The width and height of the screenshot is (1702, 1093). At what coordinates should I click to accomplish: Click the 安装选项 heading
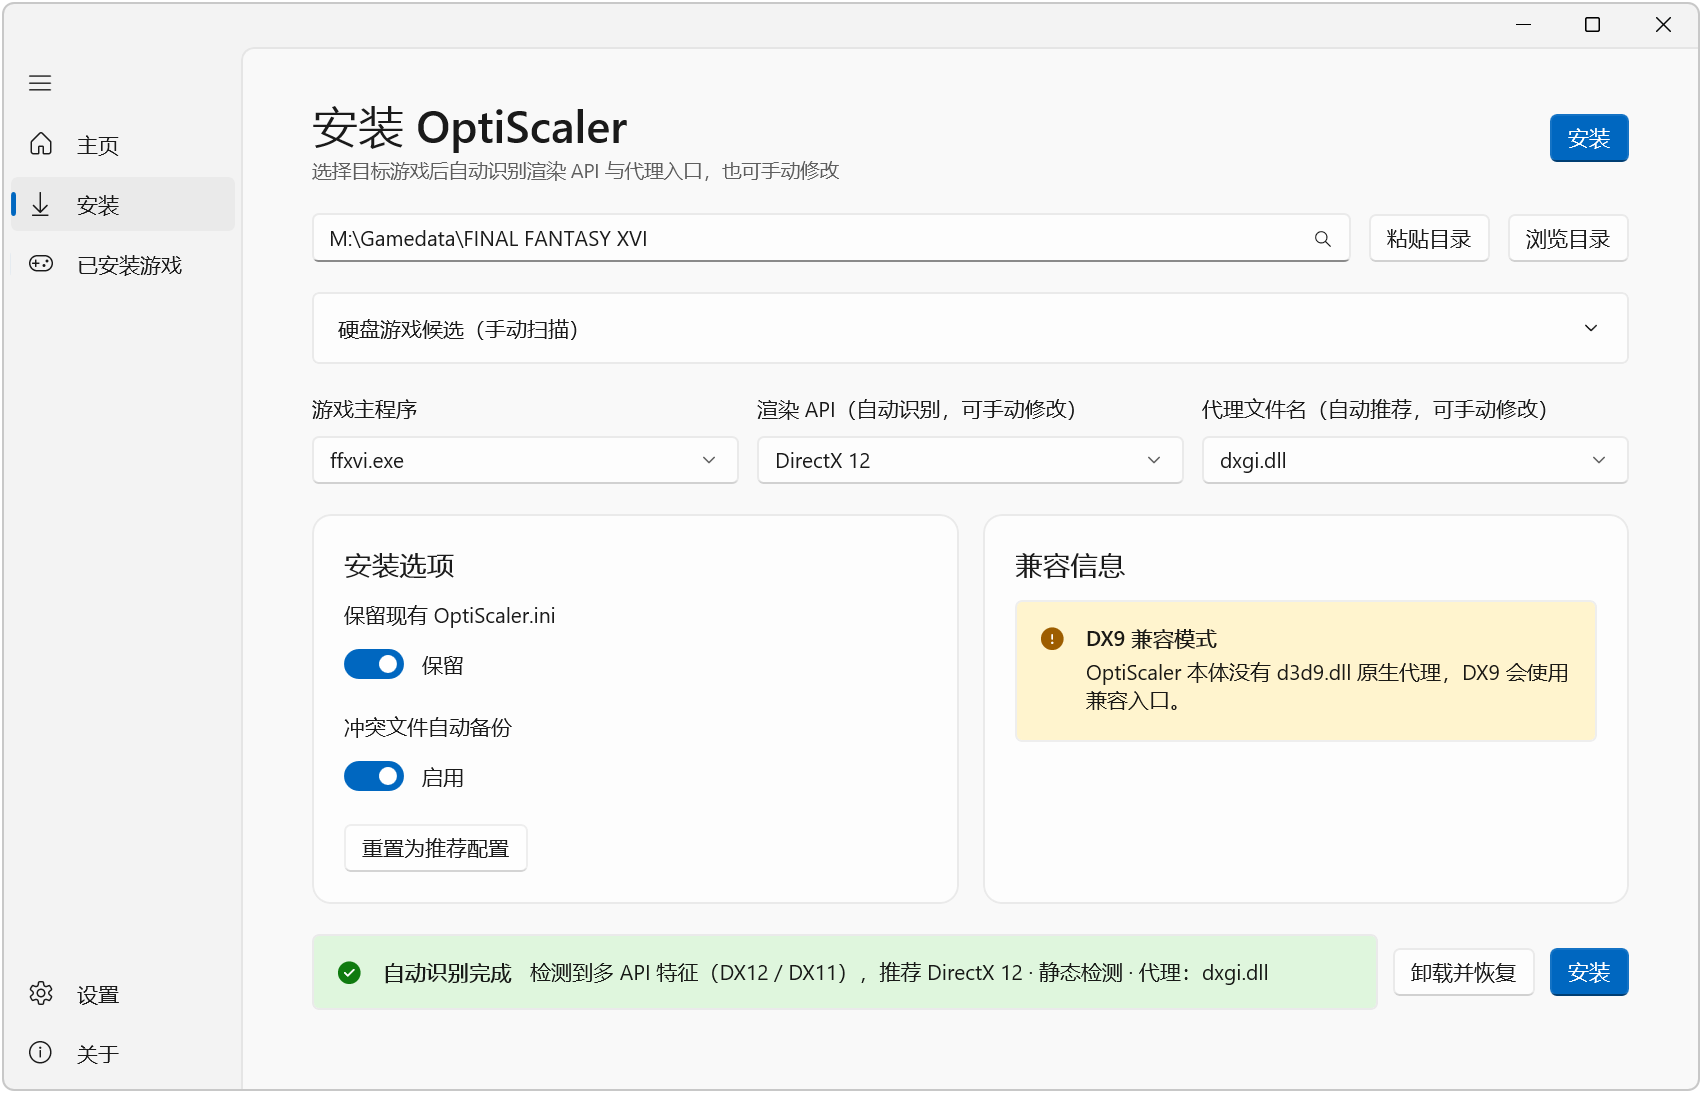pyautogui.click(x=399, y=566)
